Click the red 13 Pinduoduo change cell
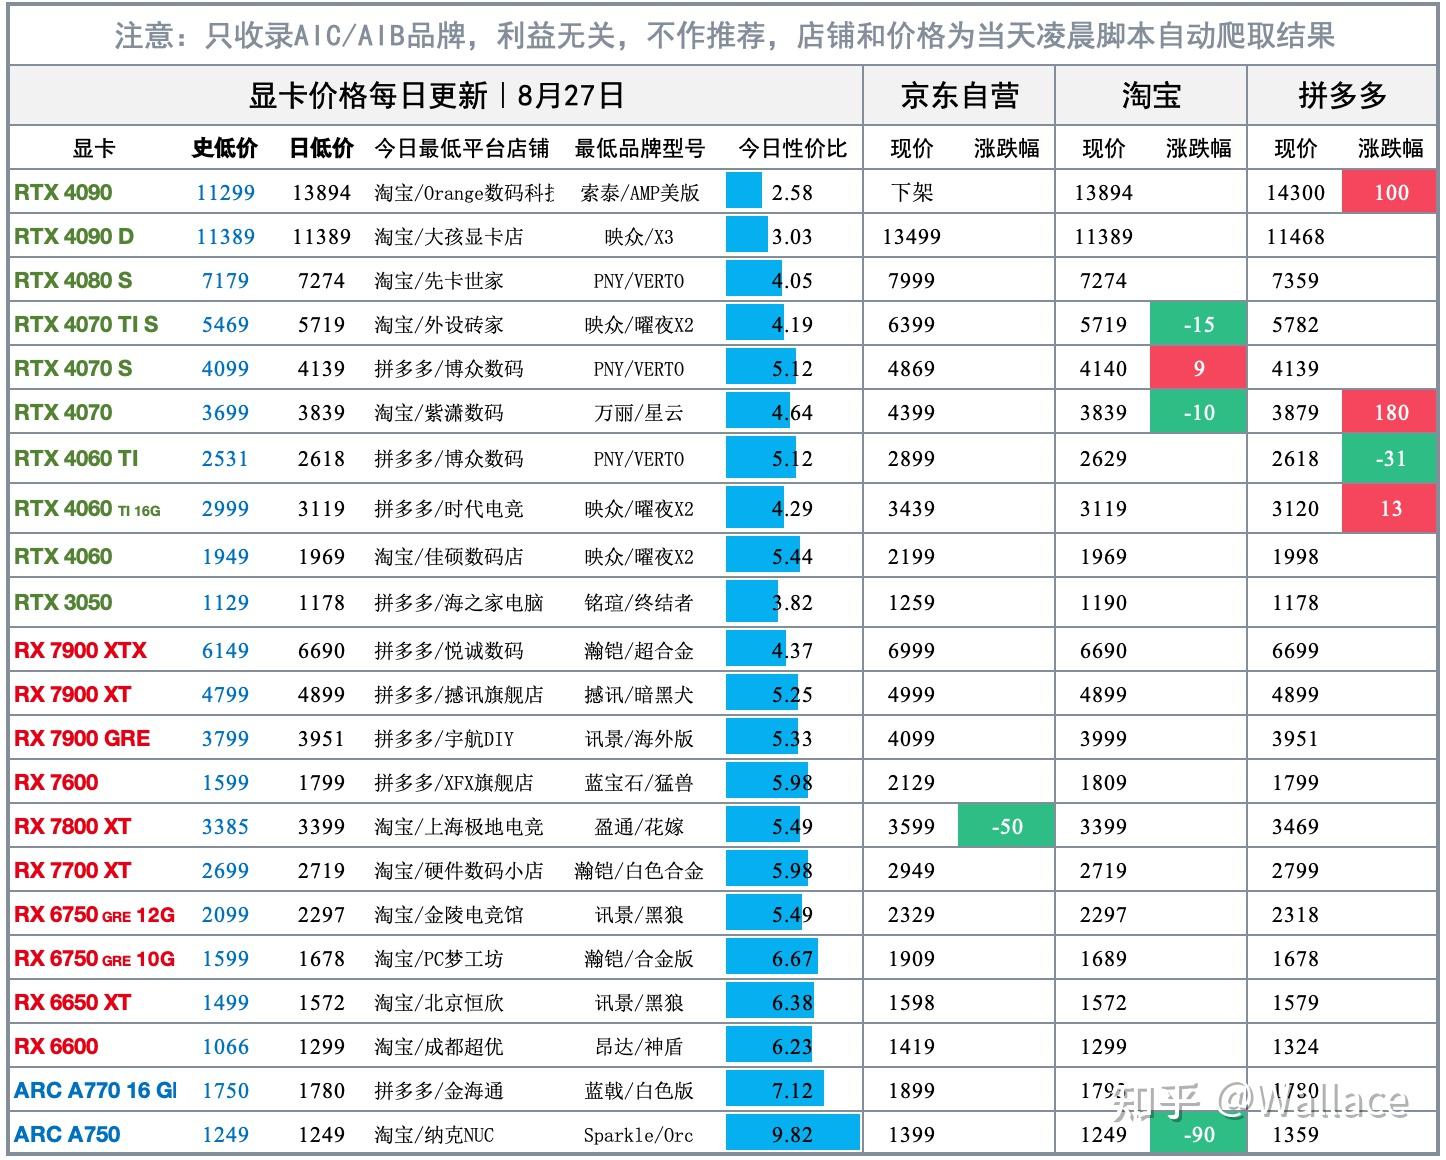Image resolution: width=1446 pixels, height=1160 pixels. [x=1390, y=509]
